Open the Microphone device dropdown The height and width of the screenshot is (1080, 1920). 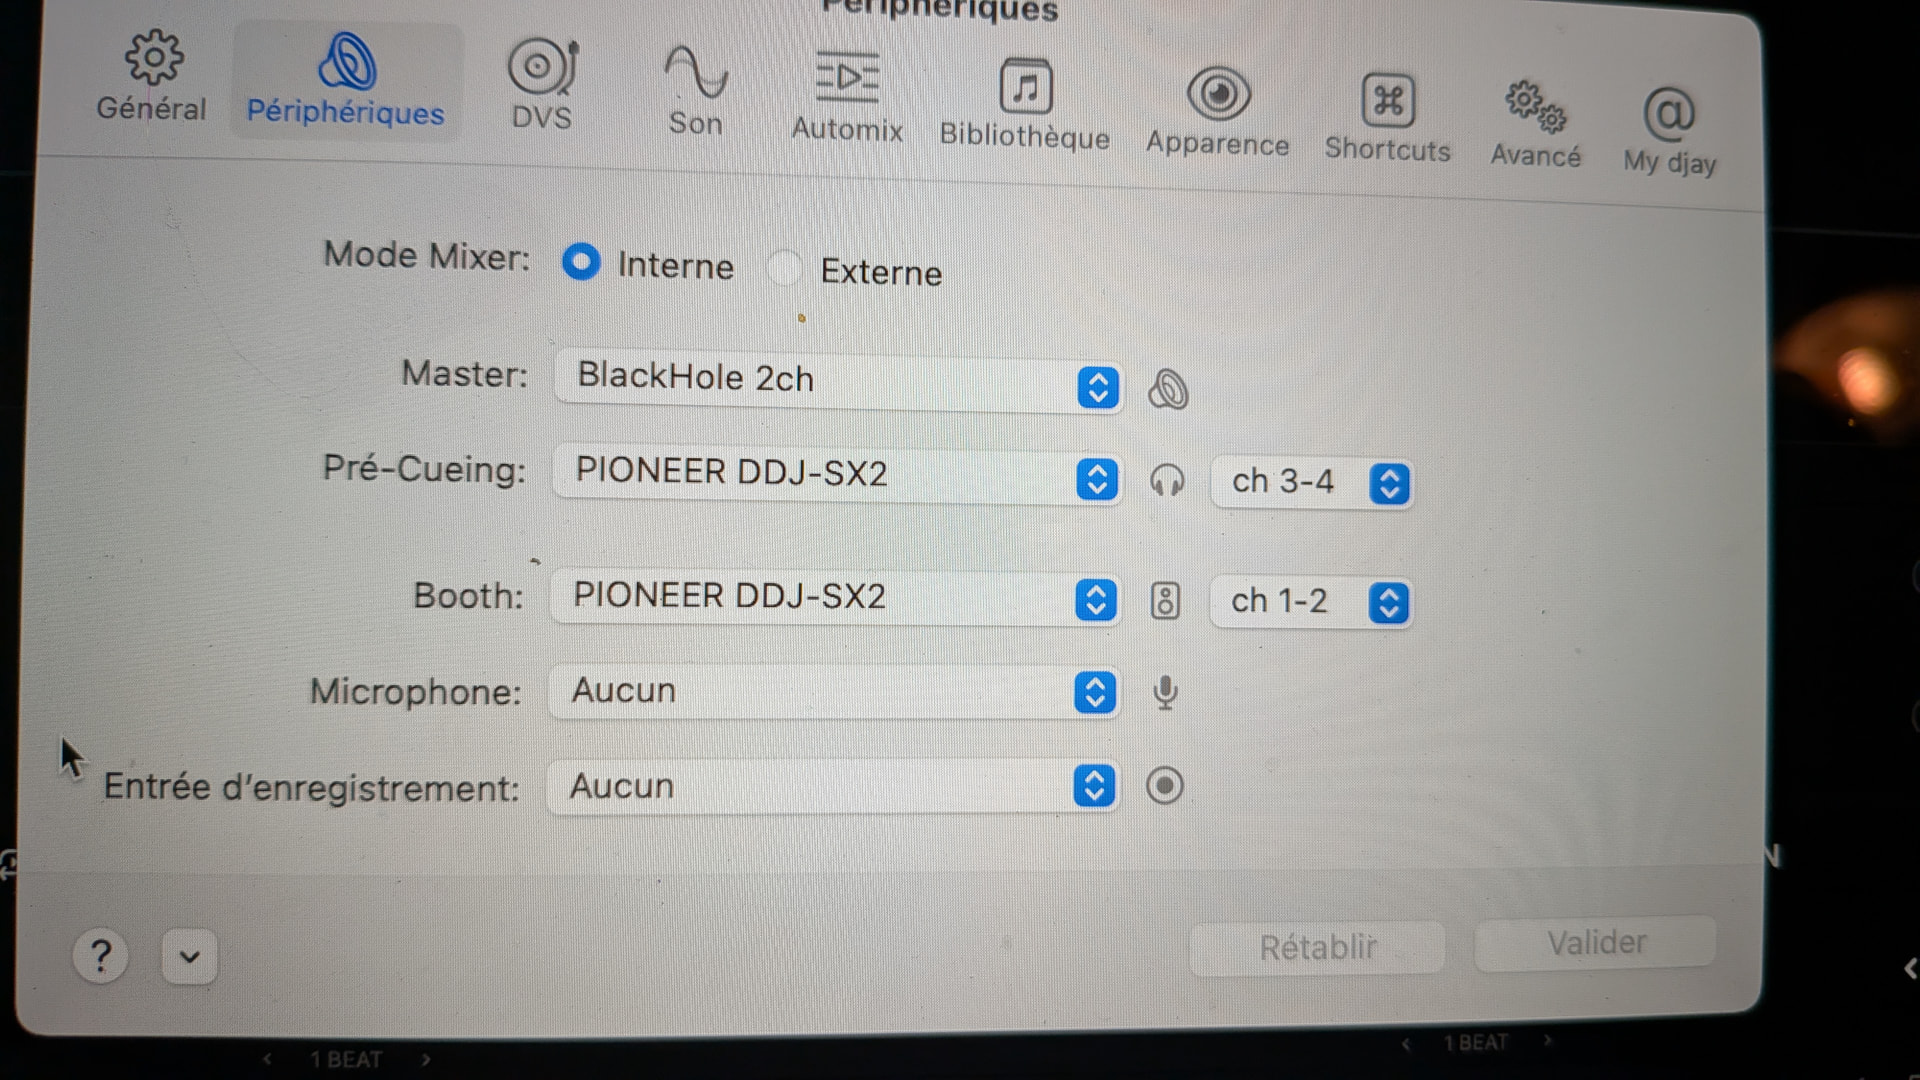pyautogui.click(x=833, y=692)
